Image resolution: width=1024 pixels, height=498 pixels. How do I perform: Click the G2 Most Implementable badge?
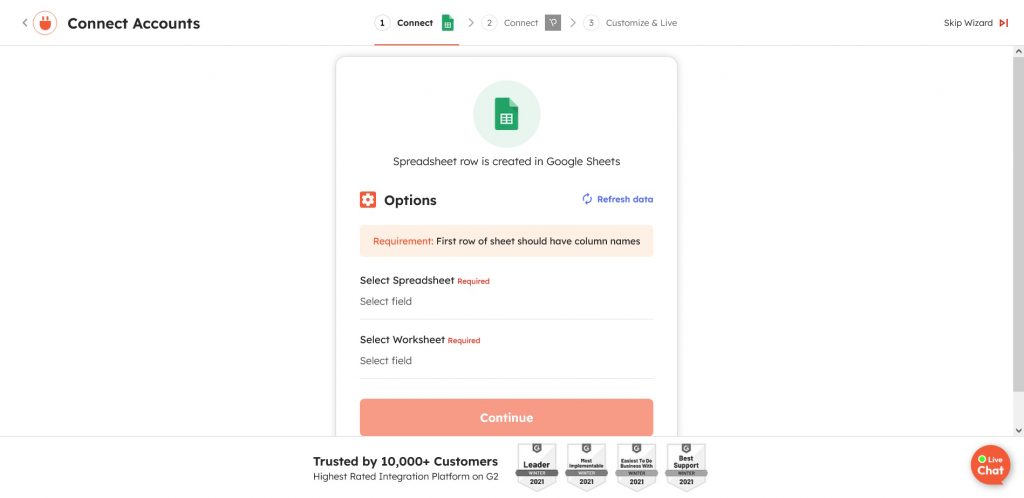[x=586, y=467]
